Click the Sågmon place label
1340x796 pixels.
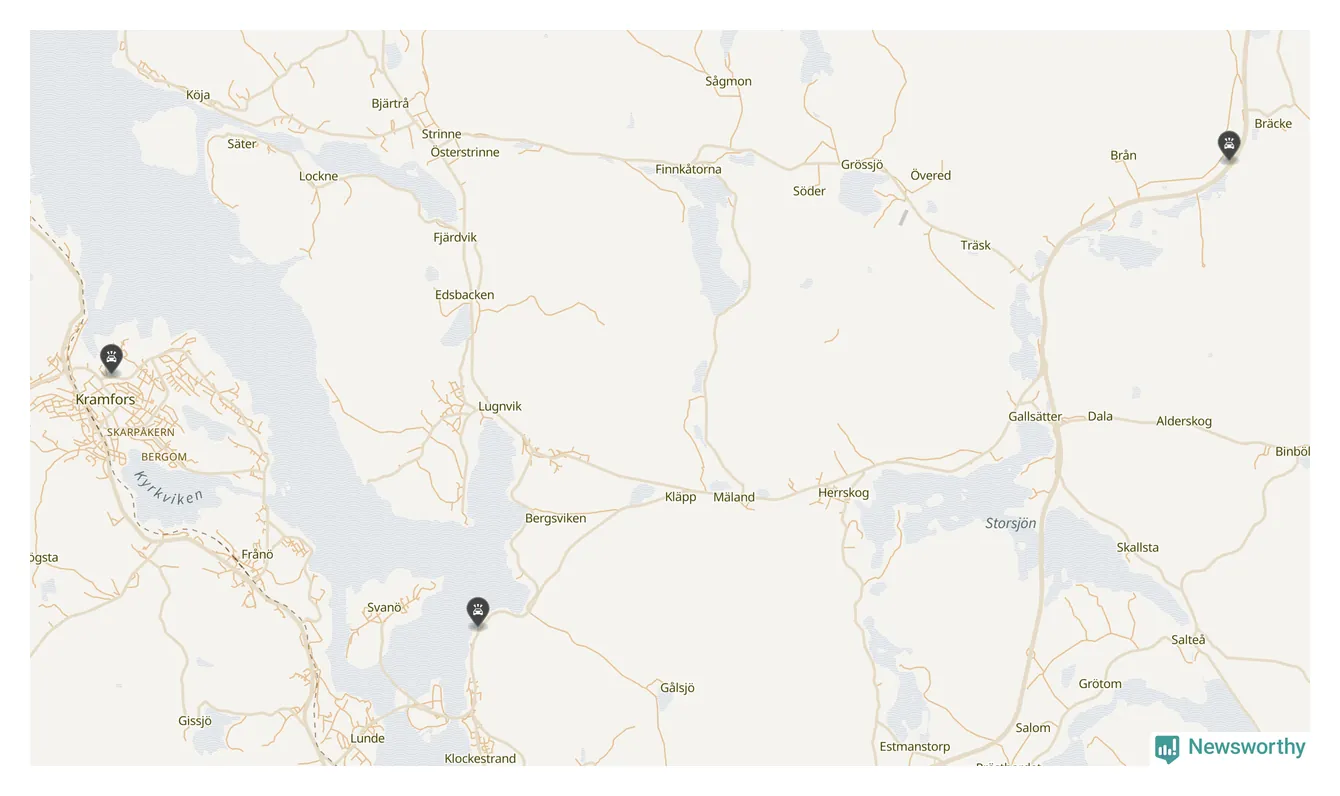[728, 82]
